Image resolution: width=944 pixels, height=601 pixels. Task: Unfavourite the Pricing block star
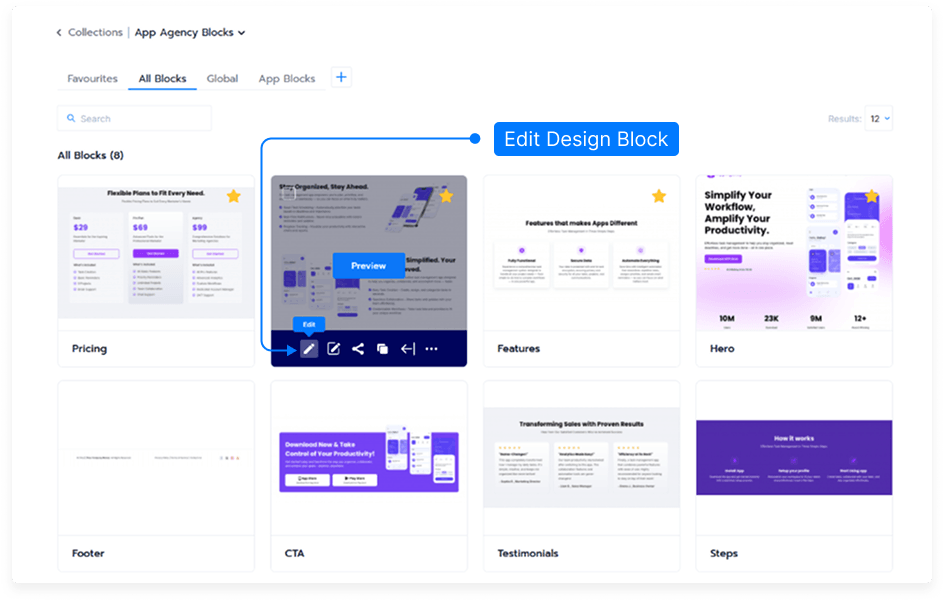click(x=233, y=196)
